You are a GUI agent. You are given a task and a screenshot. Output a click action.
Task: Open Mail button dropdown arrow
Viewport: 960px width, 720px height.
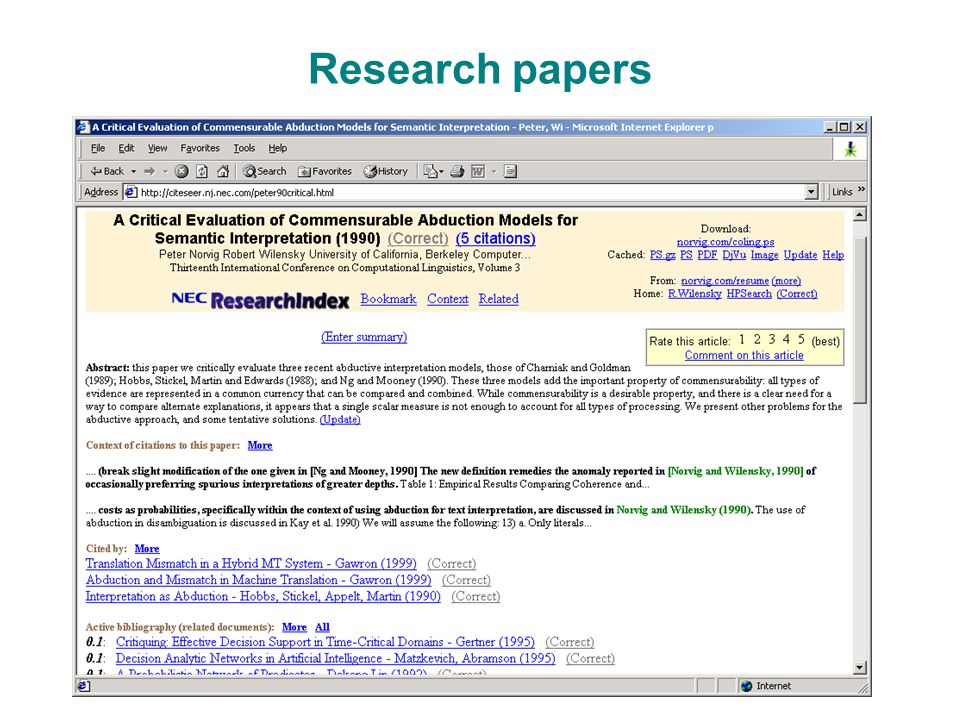click(441, 171)
